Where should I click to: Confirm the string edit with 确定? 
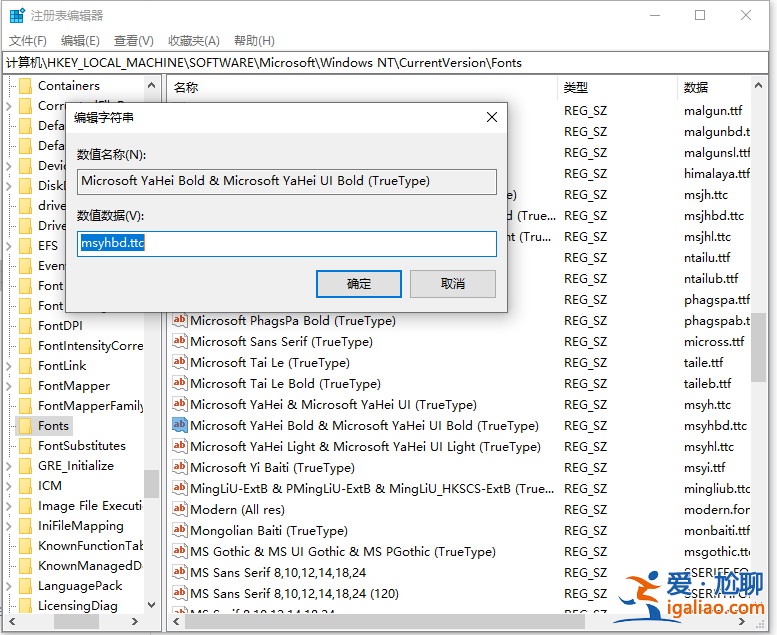(x=359, y=284)
